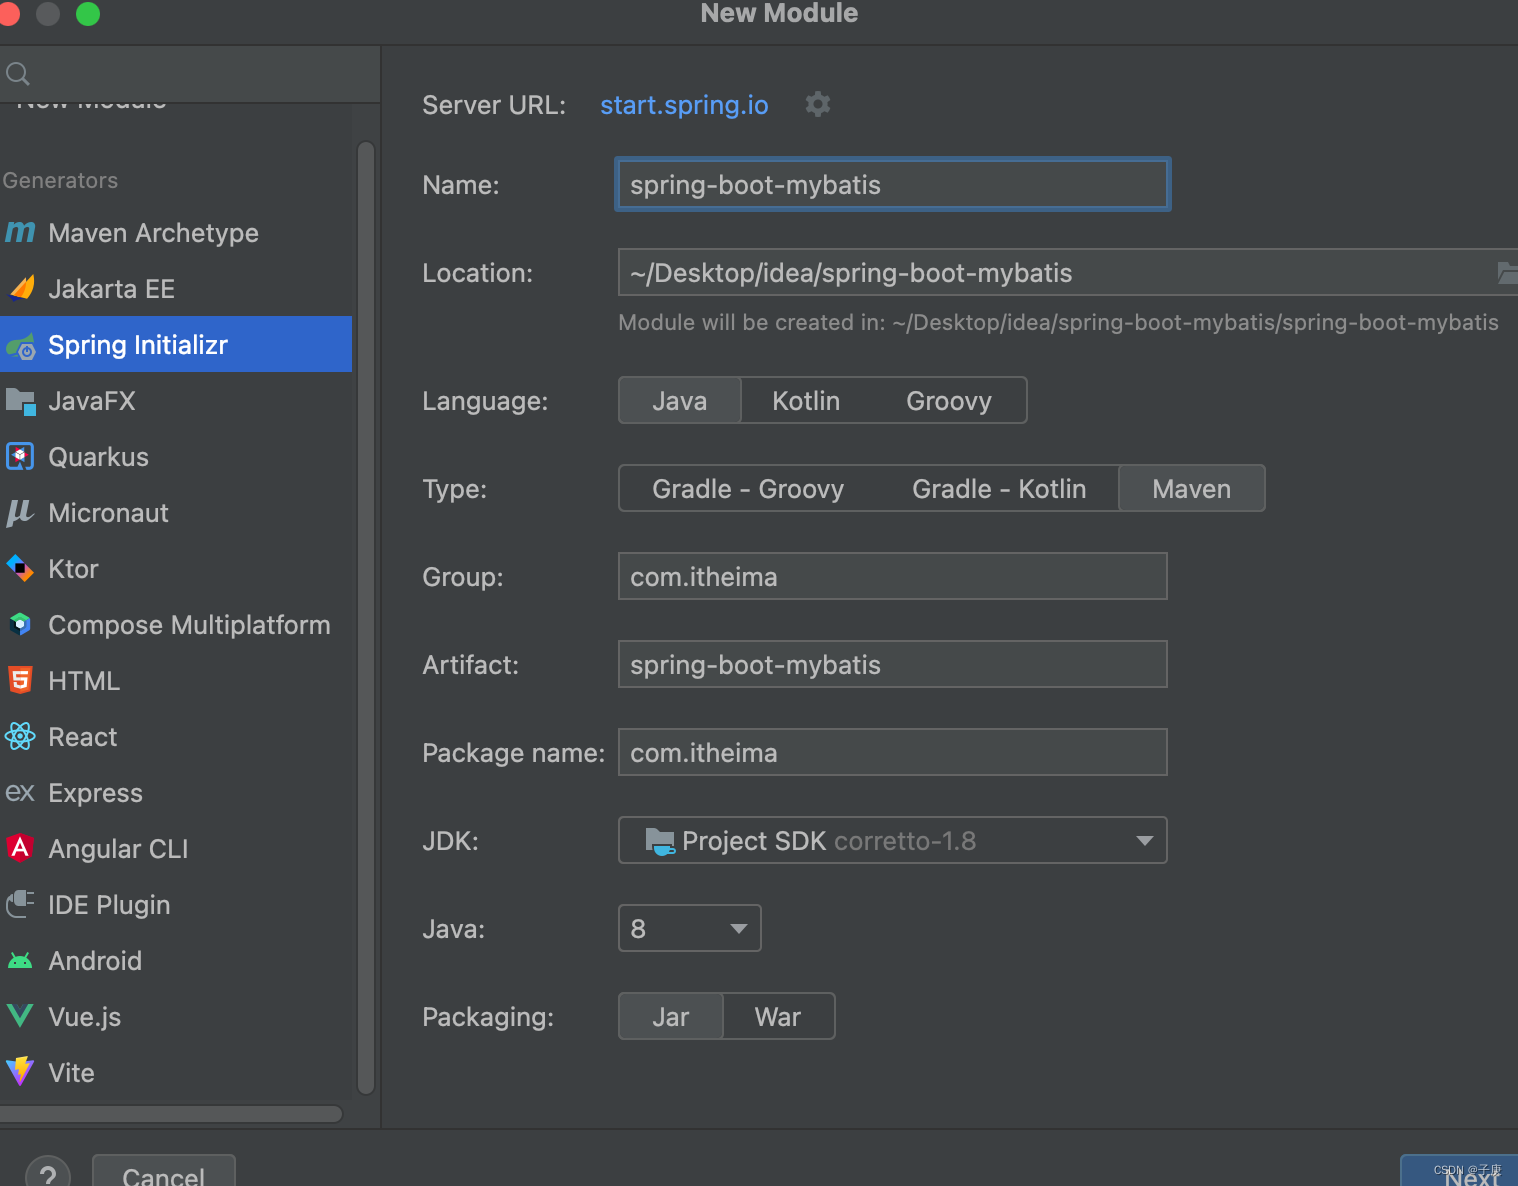Screen dimensions: 1518x1186
Task: Select Java as the language
Action: (x=680, y=401)
